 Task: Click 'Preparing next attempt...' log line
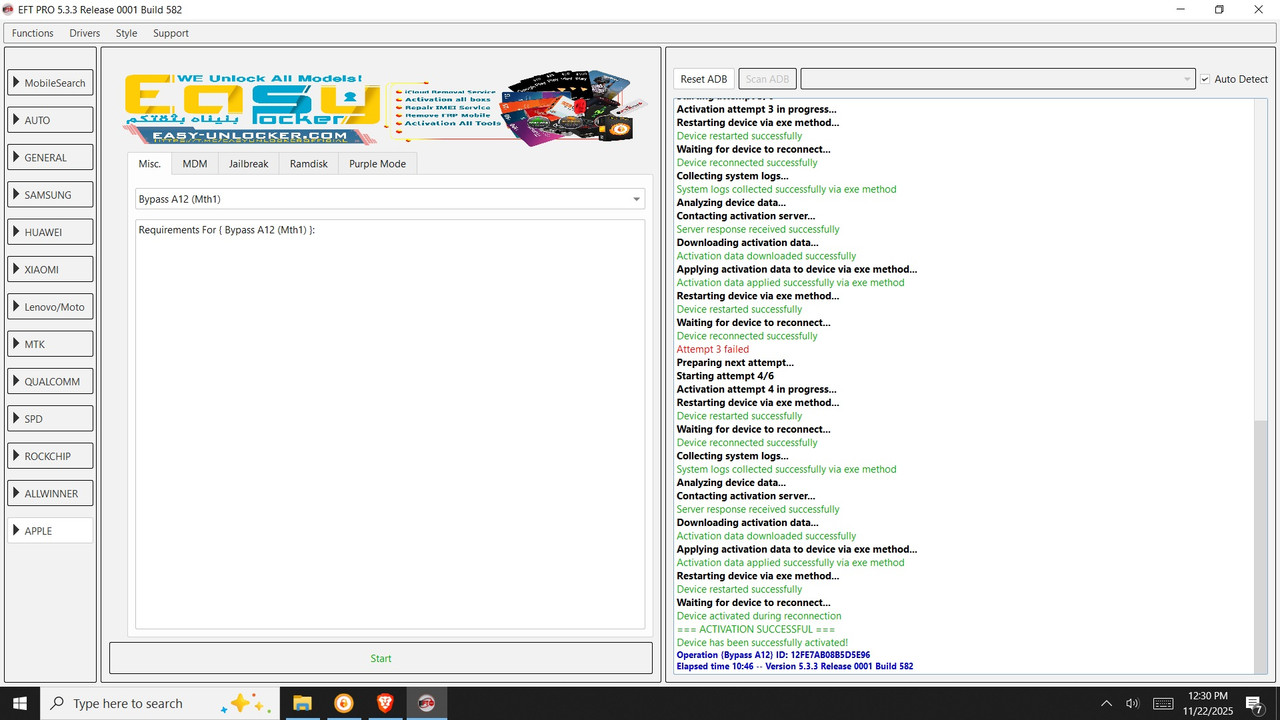tap(735, 362)
